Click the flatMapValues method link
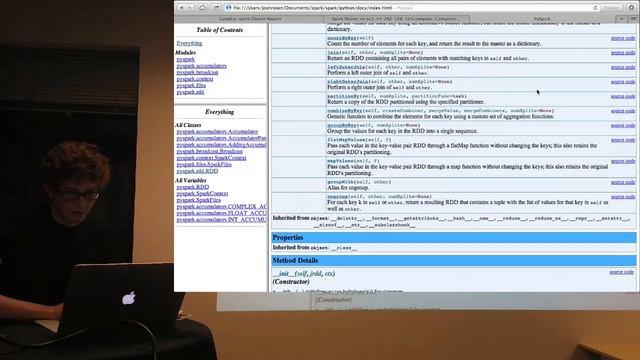The image size is (640, 360). pyautogui.click(x=346, y=140)
